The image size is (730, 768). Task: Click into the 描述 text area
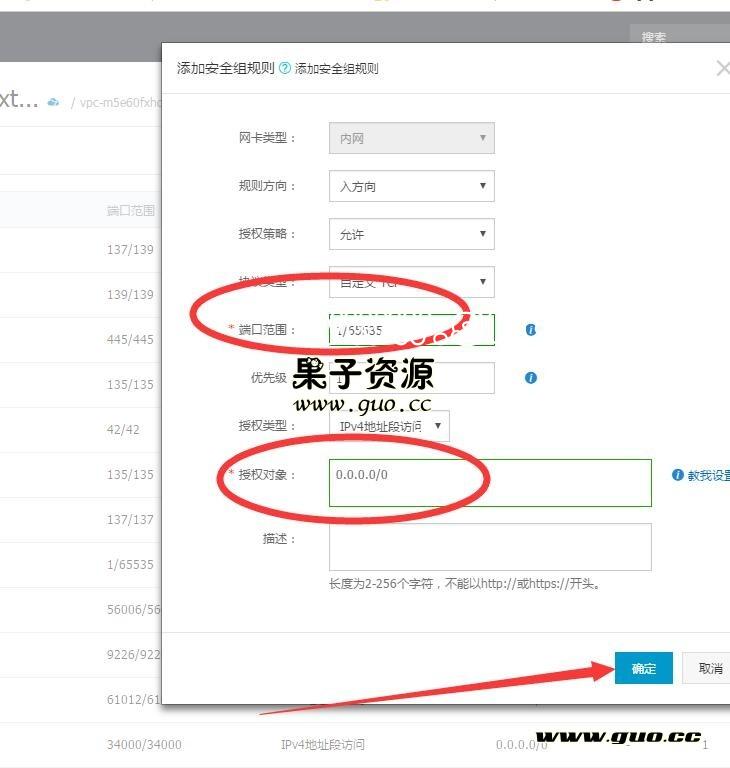490,547
